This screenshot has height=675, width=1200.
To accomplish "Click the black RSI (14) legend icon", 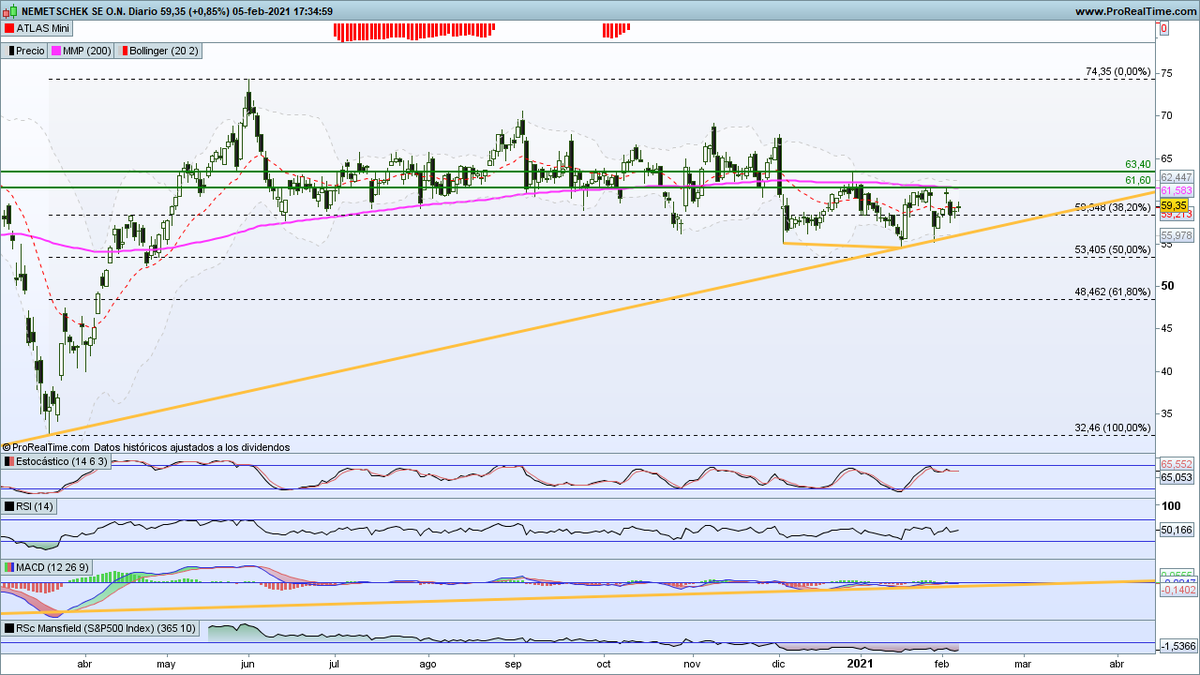I will pyautogui.click(x=8, y=507).
